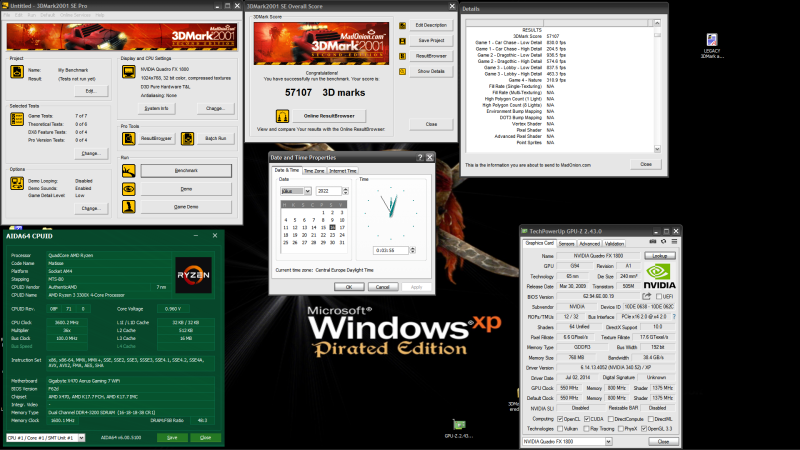
Task: Click the Selected Tests checklist icon
Action: [17, 119]
